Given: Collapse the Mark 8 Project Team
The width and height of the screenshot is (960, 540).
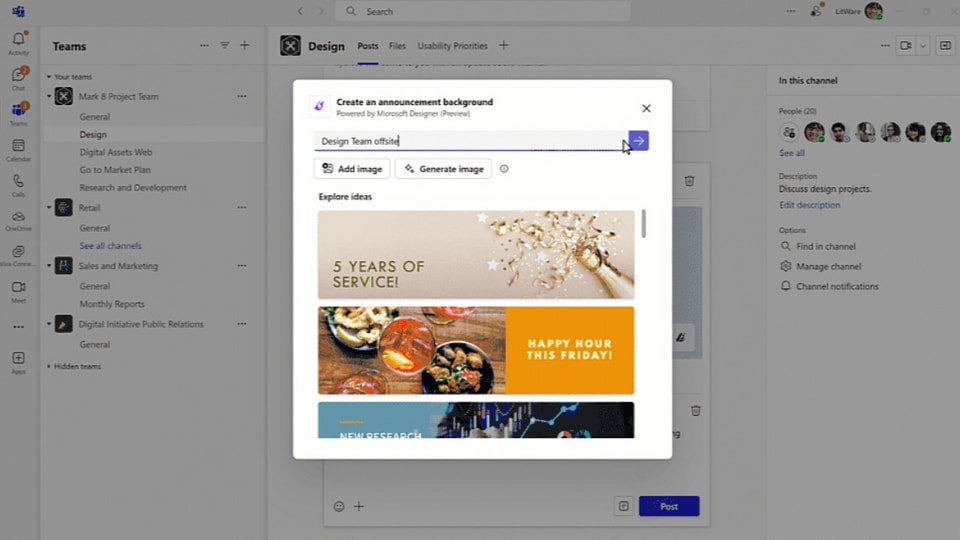Looking at the screenshot, I should (x=49, y=96).
